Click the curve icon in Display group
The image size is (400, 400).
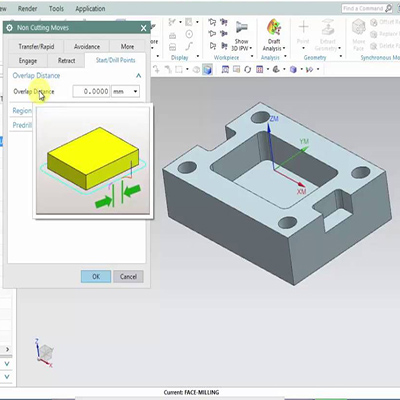(x=189, y=46)
